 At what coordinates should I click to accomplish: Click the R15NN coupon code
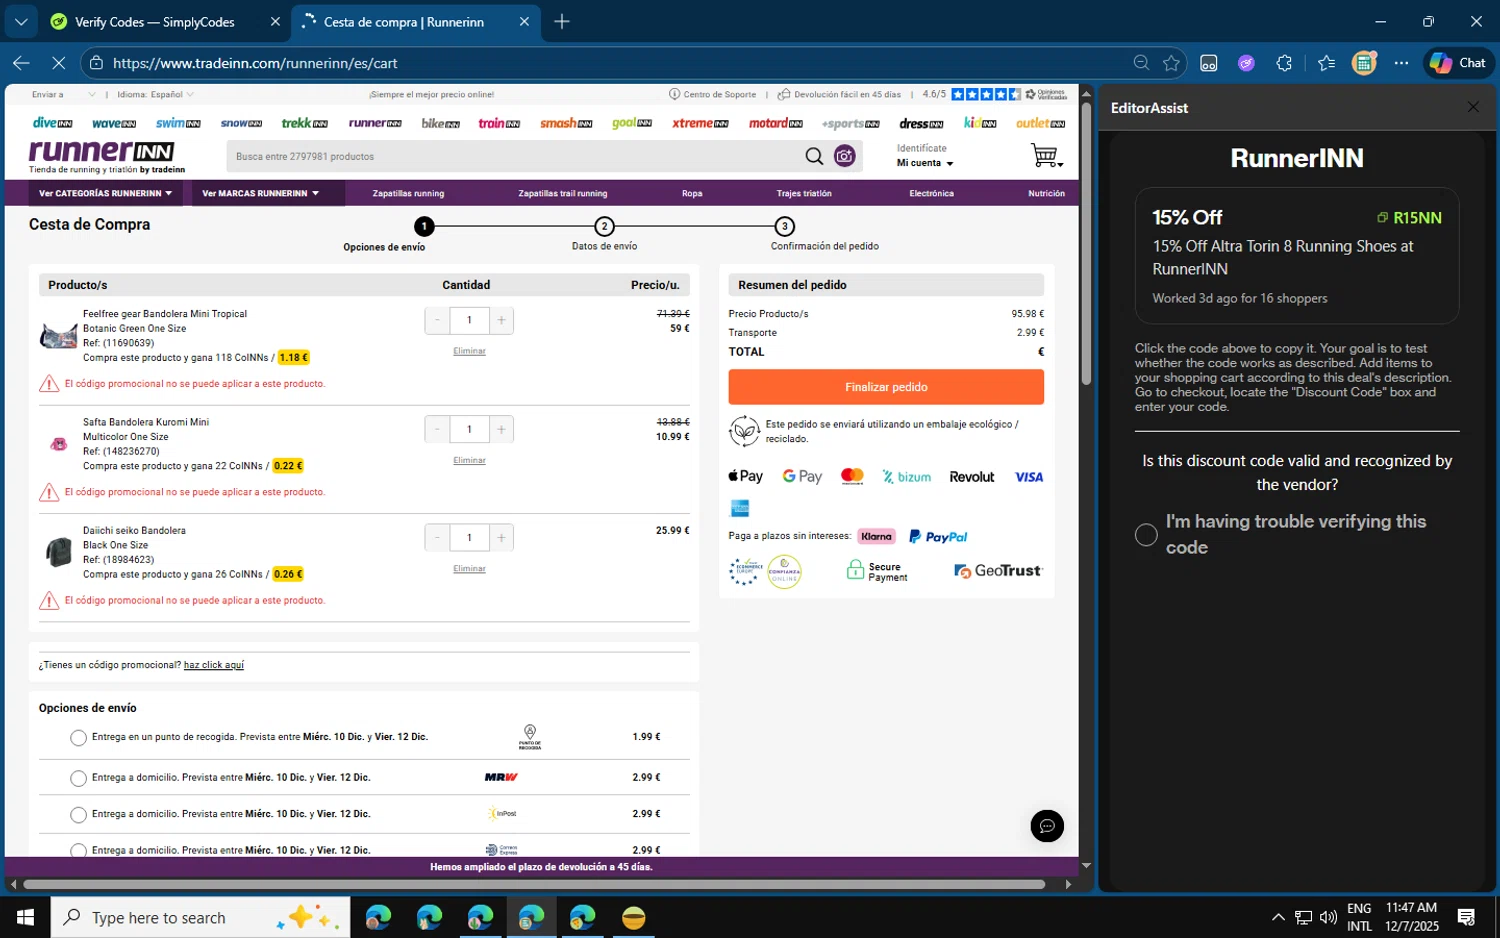[x=1417, y=218]
